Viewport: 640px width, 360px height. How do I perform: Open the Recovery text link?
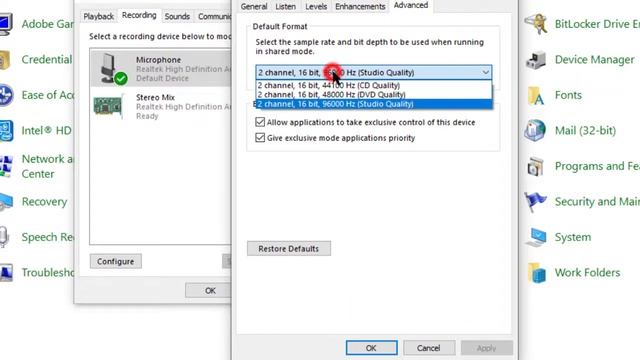(x=44, y=202)
